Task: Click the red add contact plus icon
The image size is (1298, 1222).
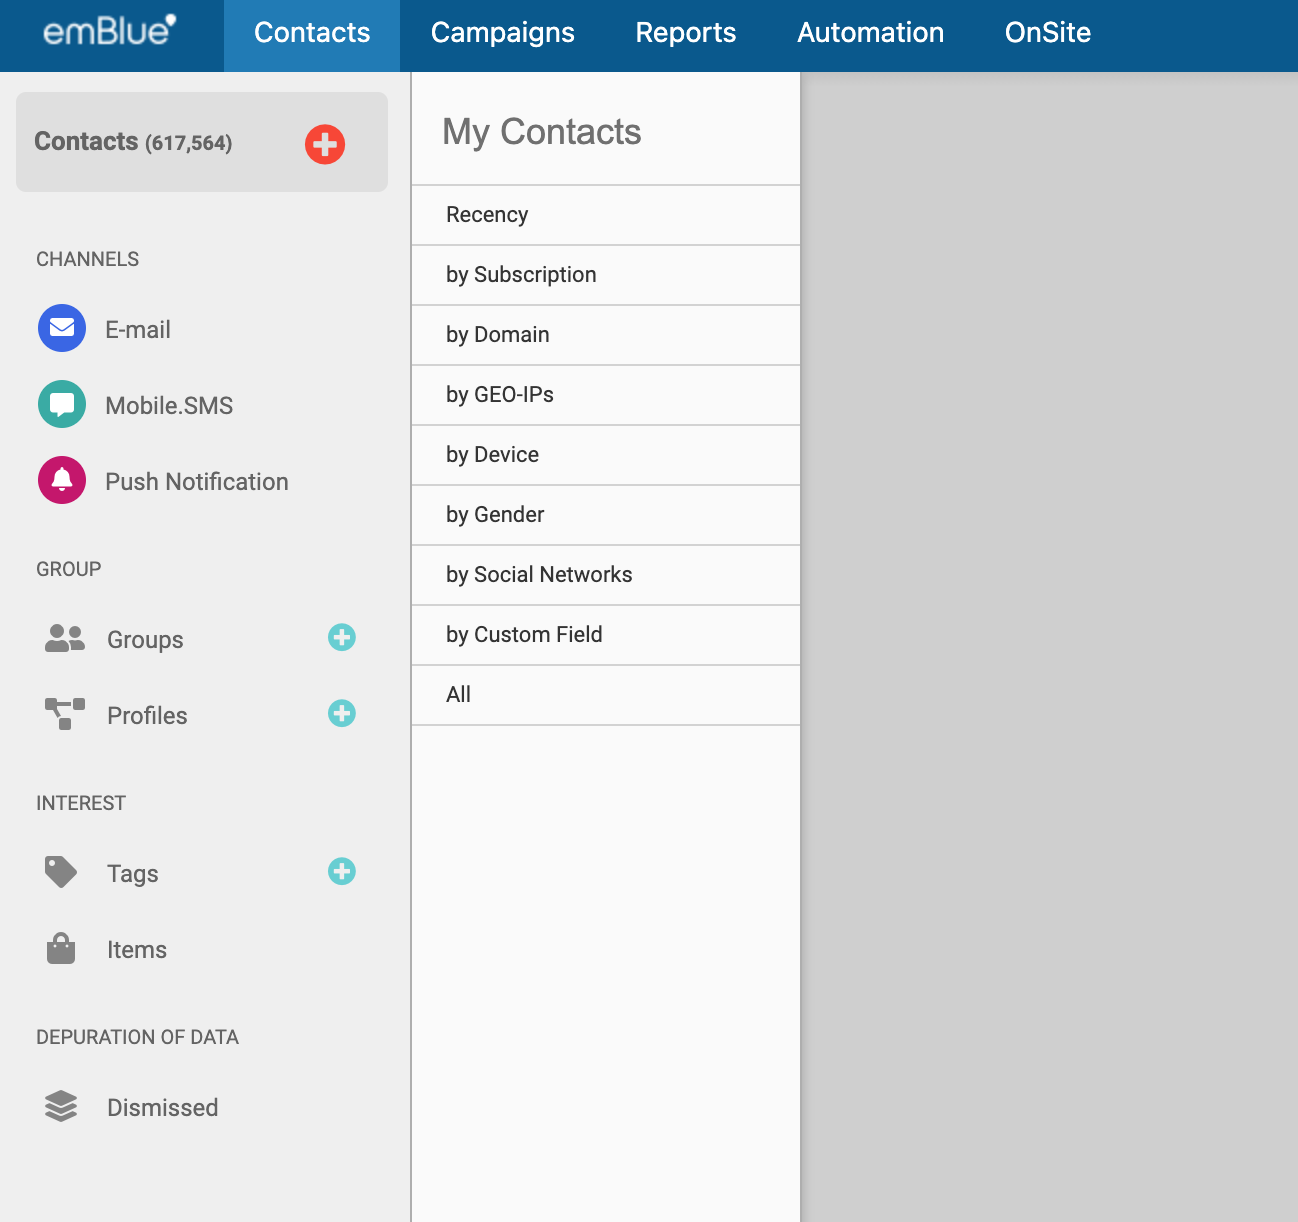Action: point(325,144)
